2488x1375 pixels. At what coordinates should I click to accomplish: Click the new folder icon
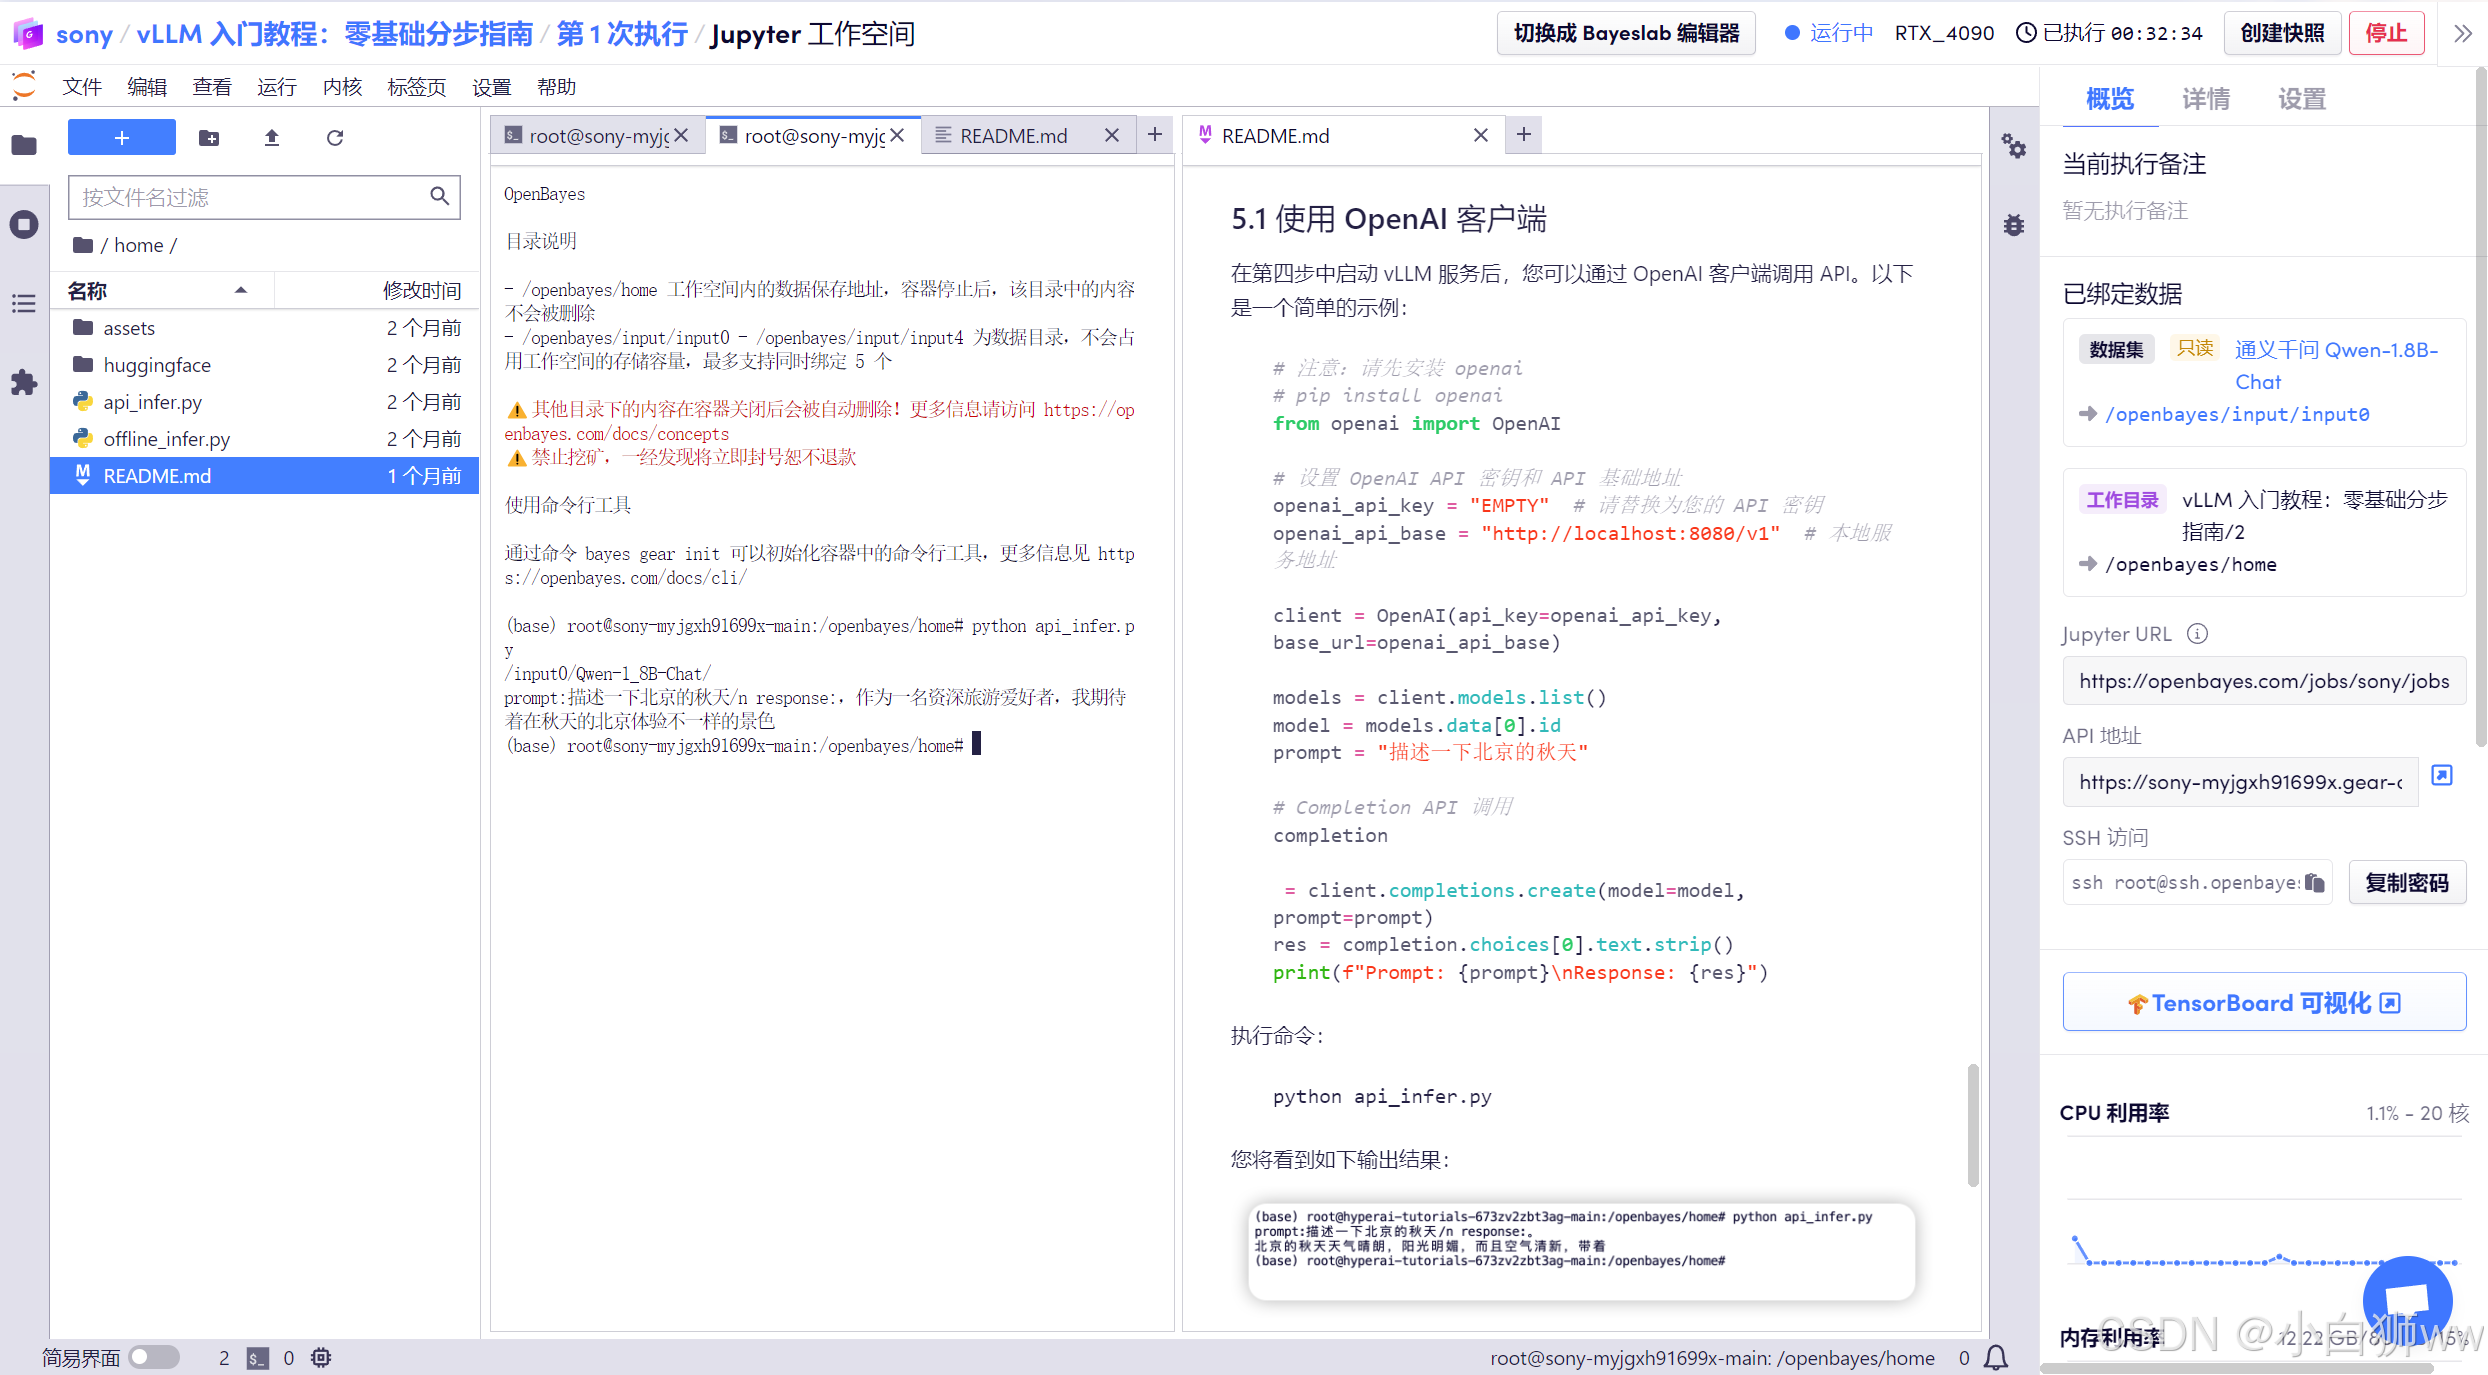(x=209, y=138)
